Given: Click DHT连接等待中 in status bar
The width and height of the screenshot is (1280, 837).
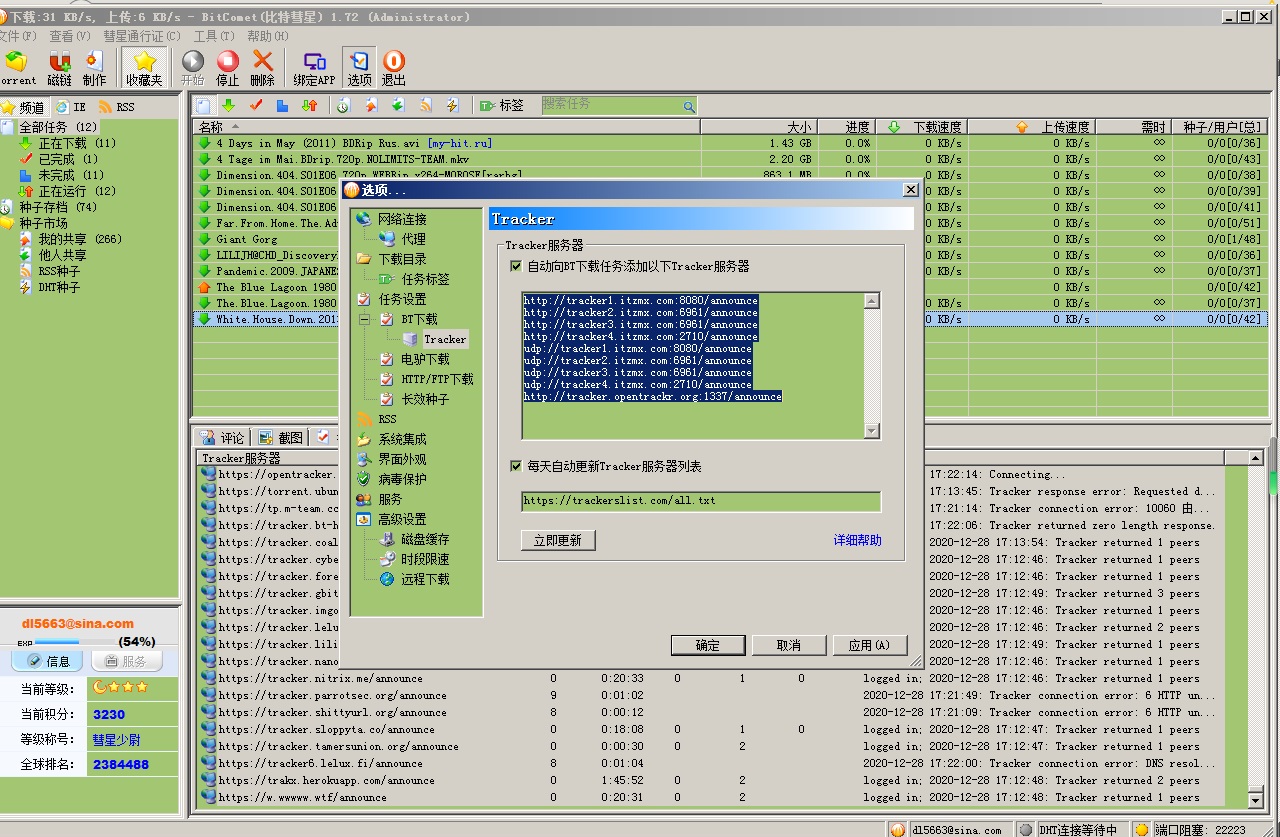Looking at the screenshot, I should pyautogui.click(x=1077, y=829).
